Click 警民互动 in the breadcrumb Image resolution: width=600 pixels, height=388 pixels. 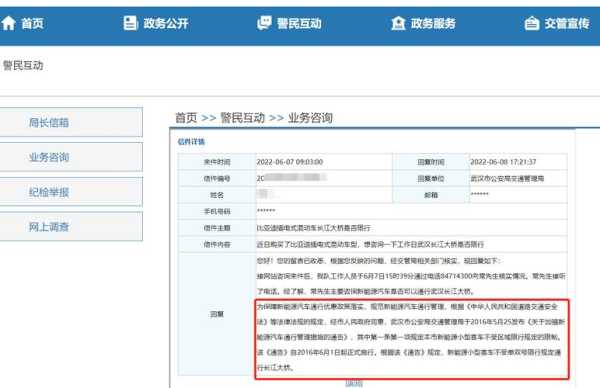(242, 117)
